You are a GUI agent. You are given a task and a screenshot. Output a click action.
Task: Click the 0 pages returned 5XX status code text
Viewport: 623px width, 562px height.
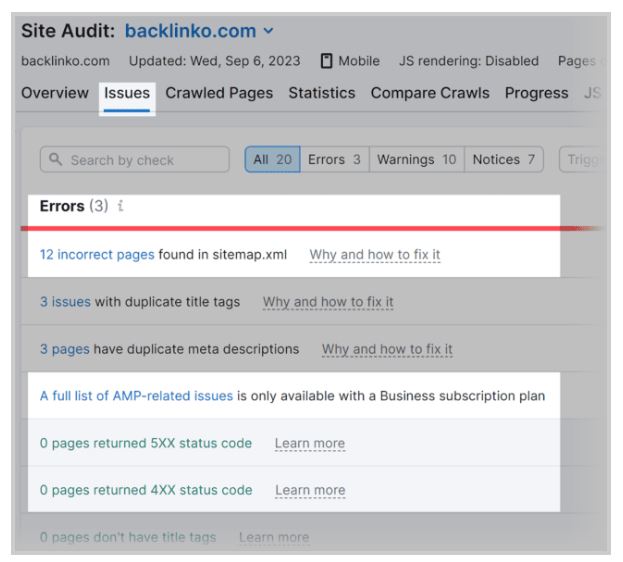[x=146, y=443]
